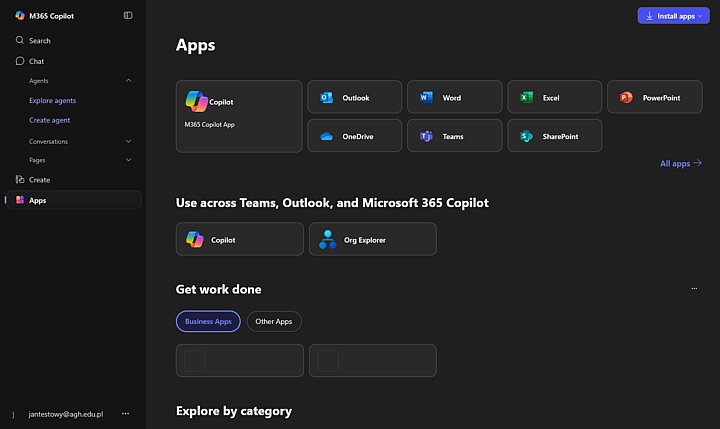The height and width of the screenshot is (429, 720).
Task: Open the Get work done more options ellipsis
Action: coord(694,288)
